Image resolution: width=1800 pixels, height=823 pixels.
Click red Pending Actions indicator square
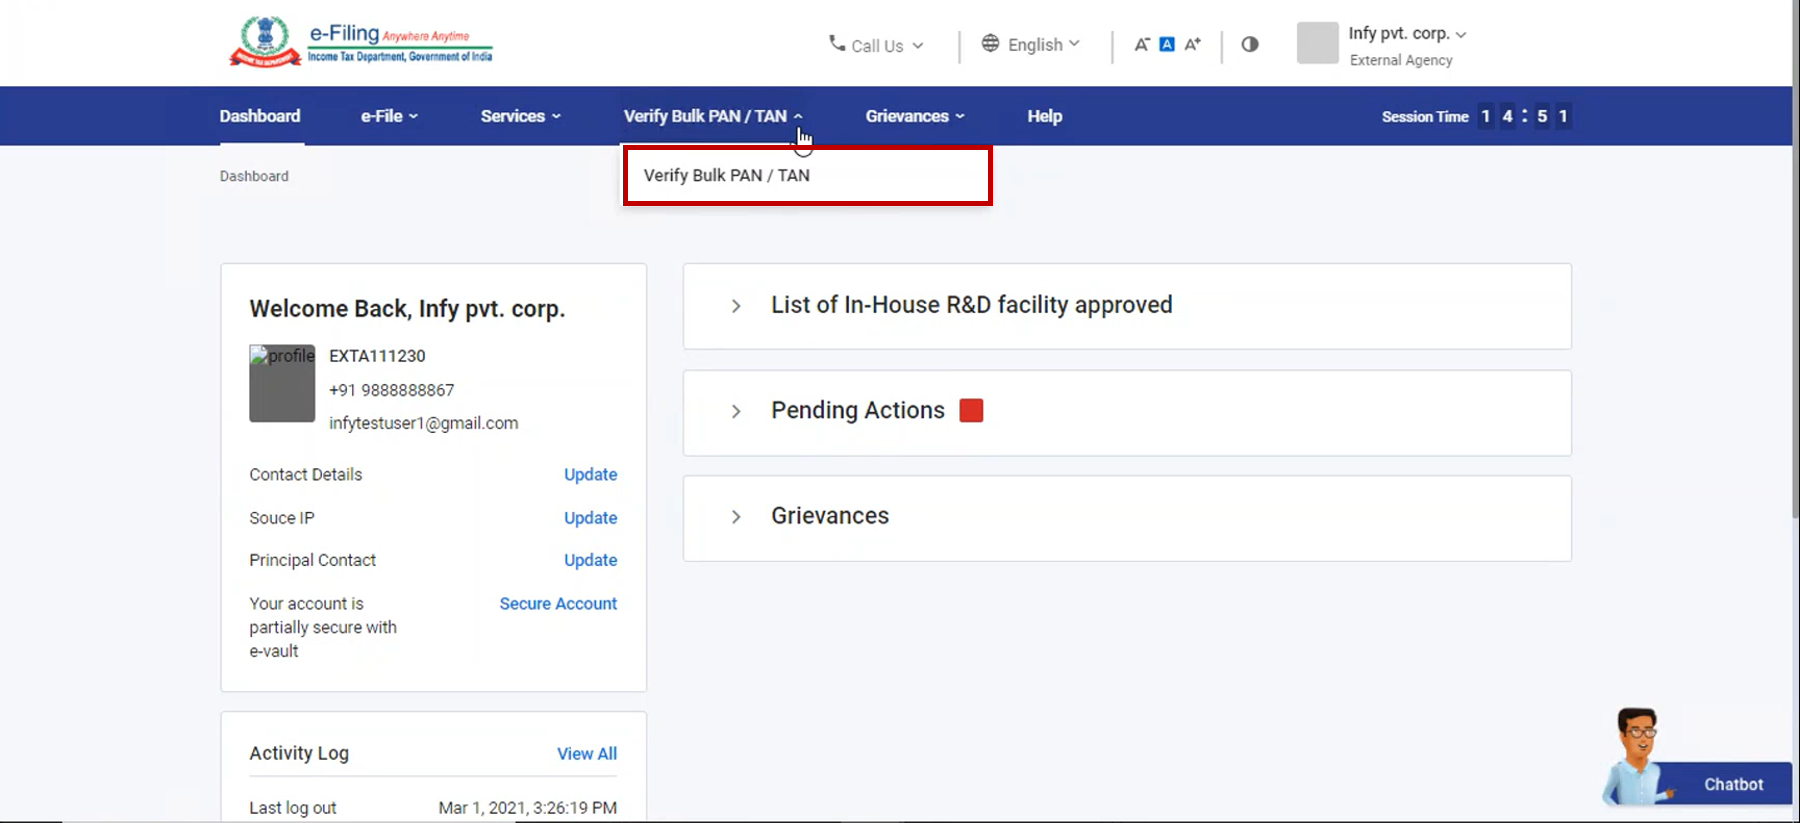click(x=971, y=410)
